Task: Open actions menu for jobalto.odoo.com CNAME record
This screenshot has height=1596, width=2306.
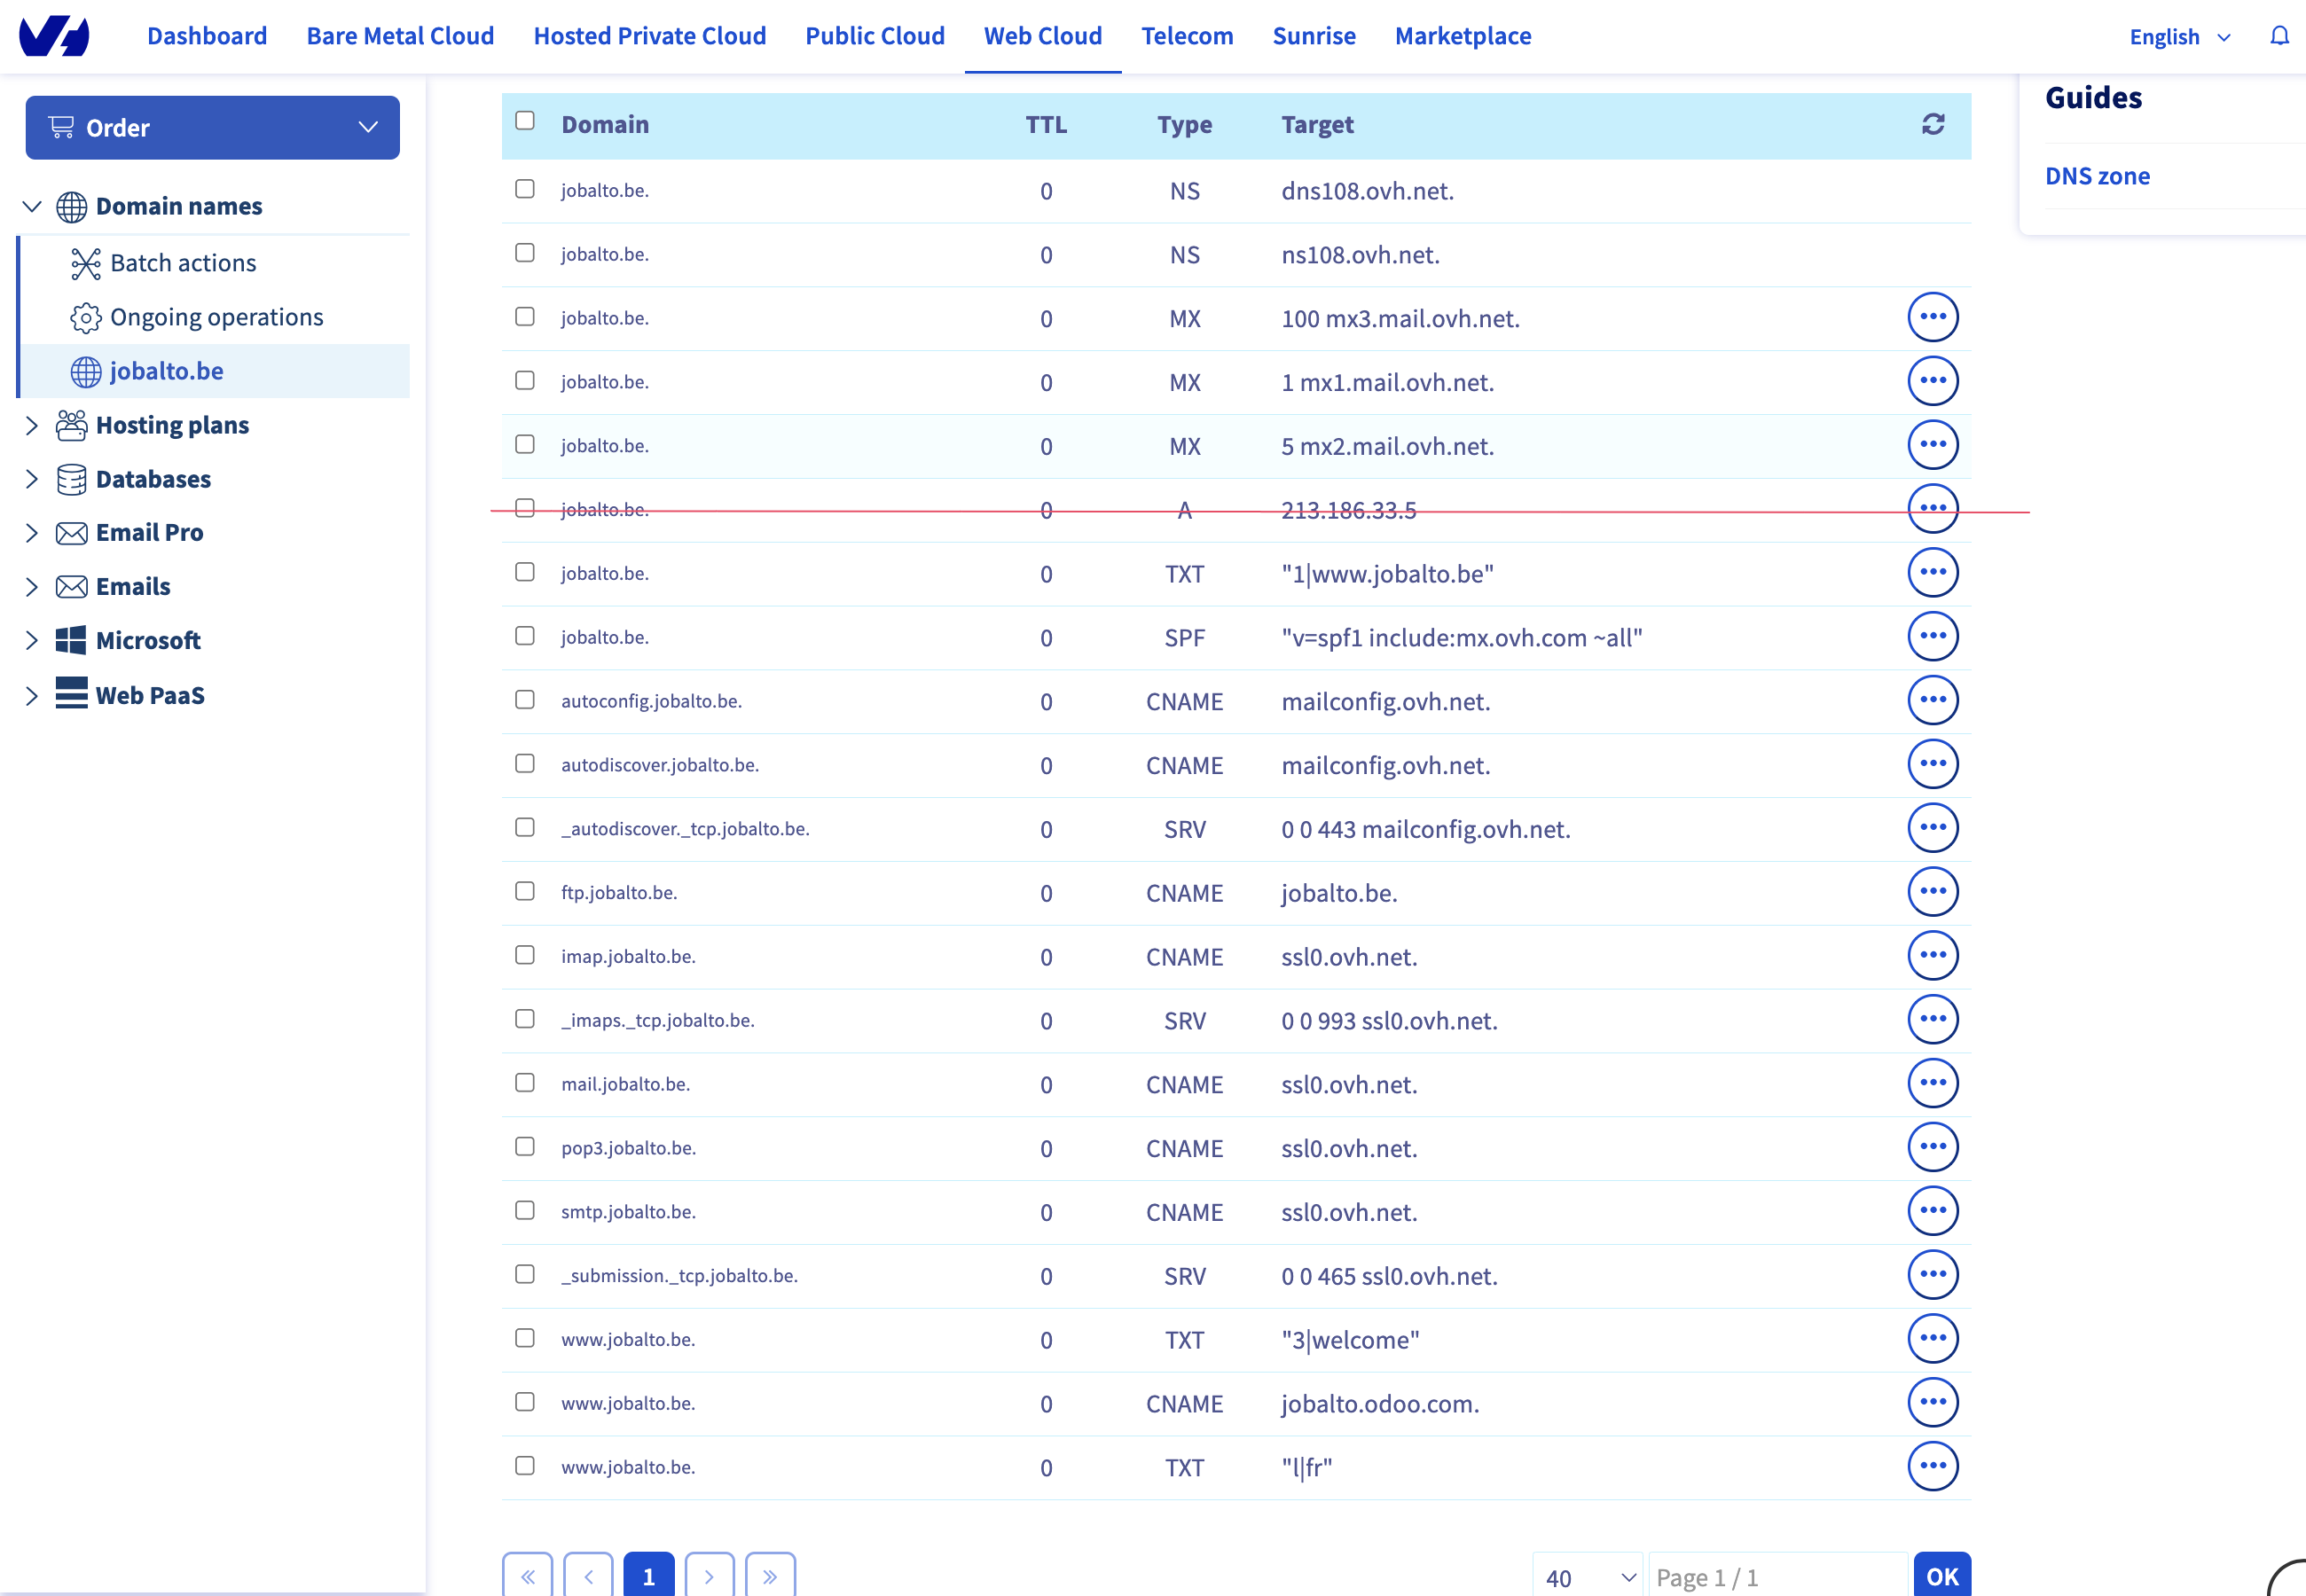Action: click(x=1932, y=1402)
